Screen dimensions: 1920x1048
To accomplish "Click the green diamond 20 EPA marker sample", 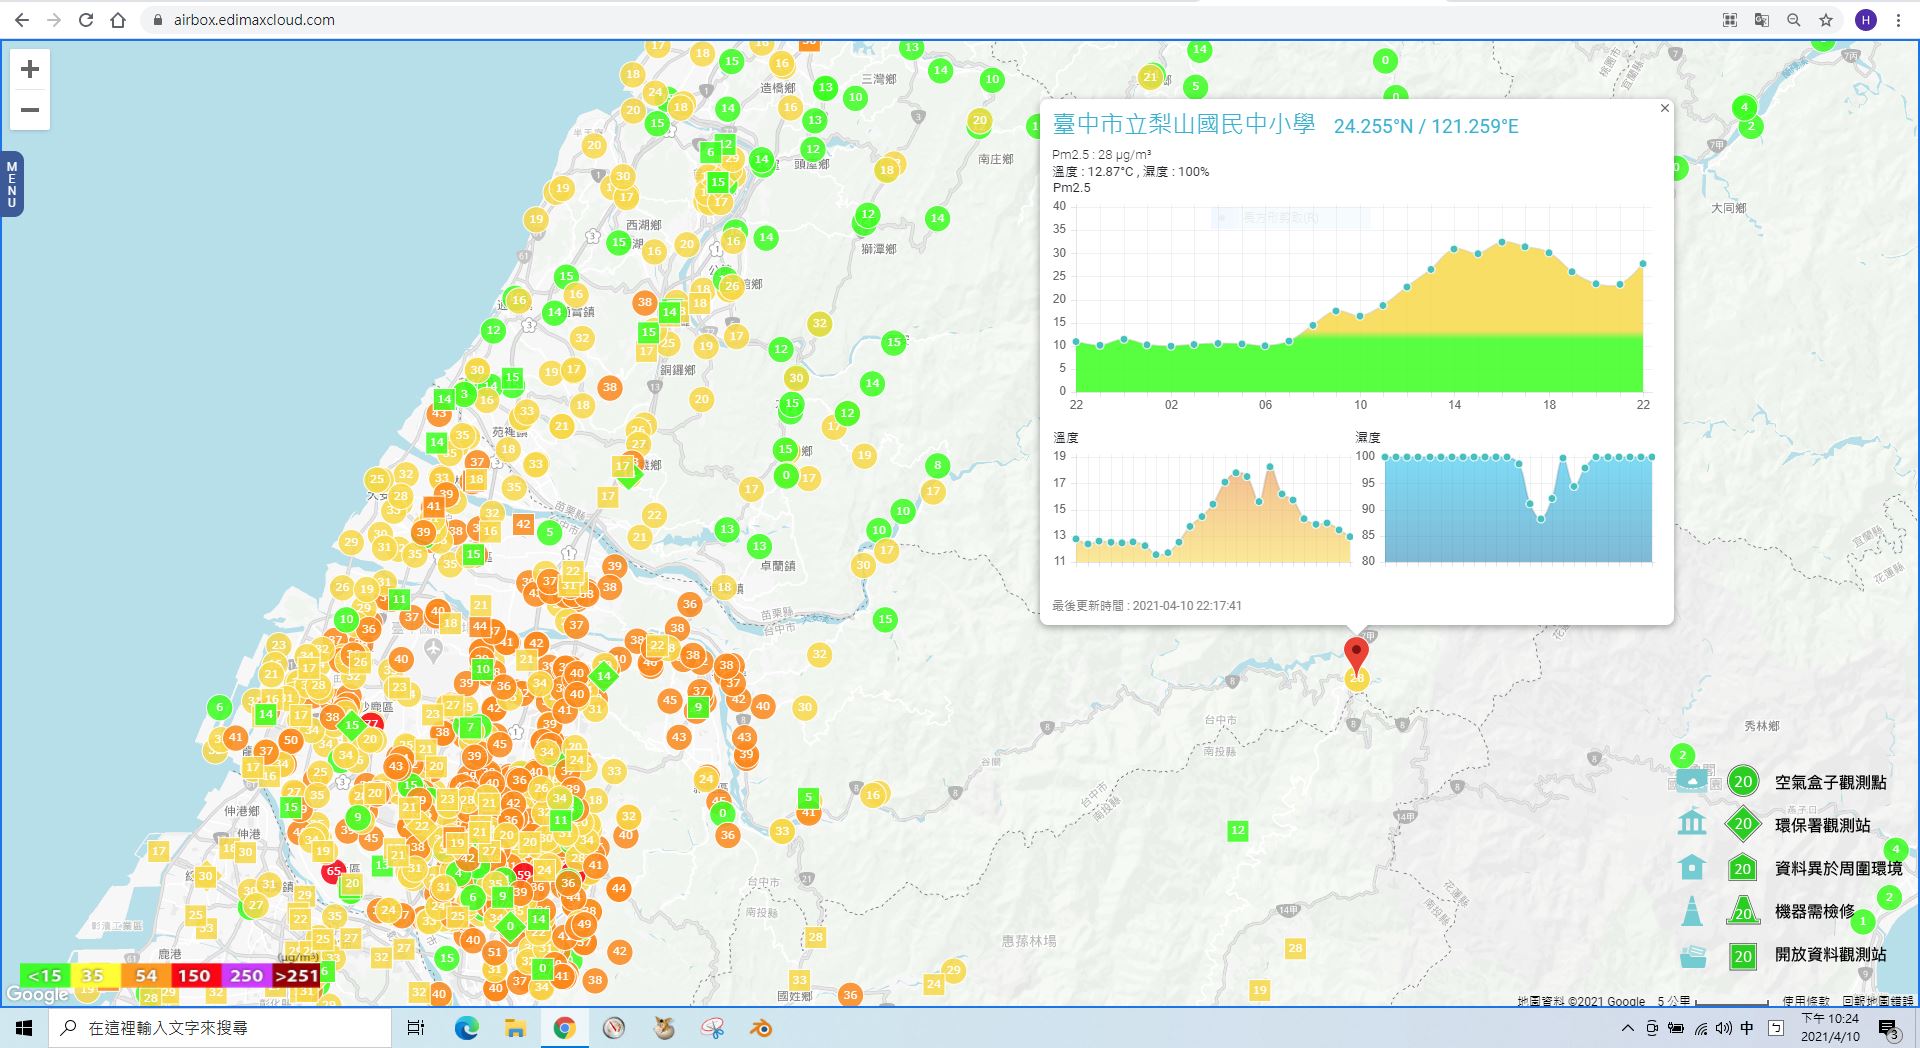I will tap(1743, 825).
